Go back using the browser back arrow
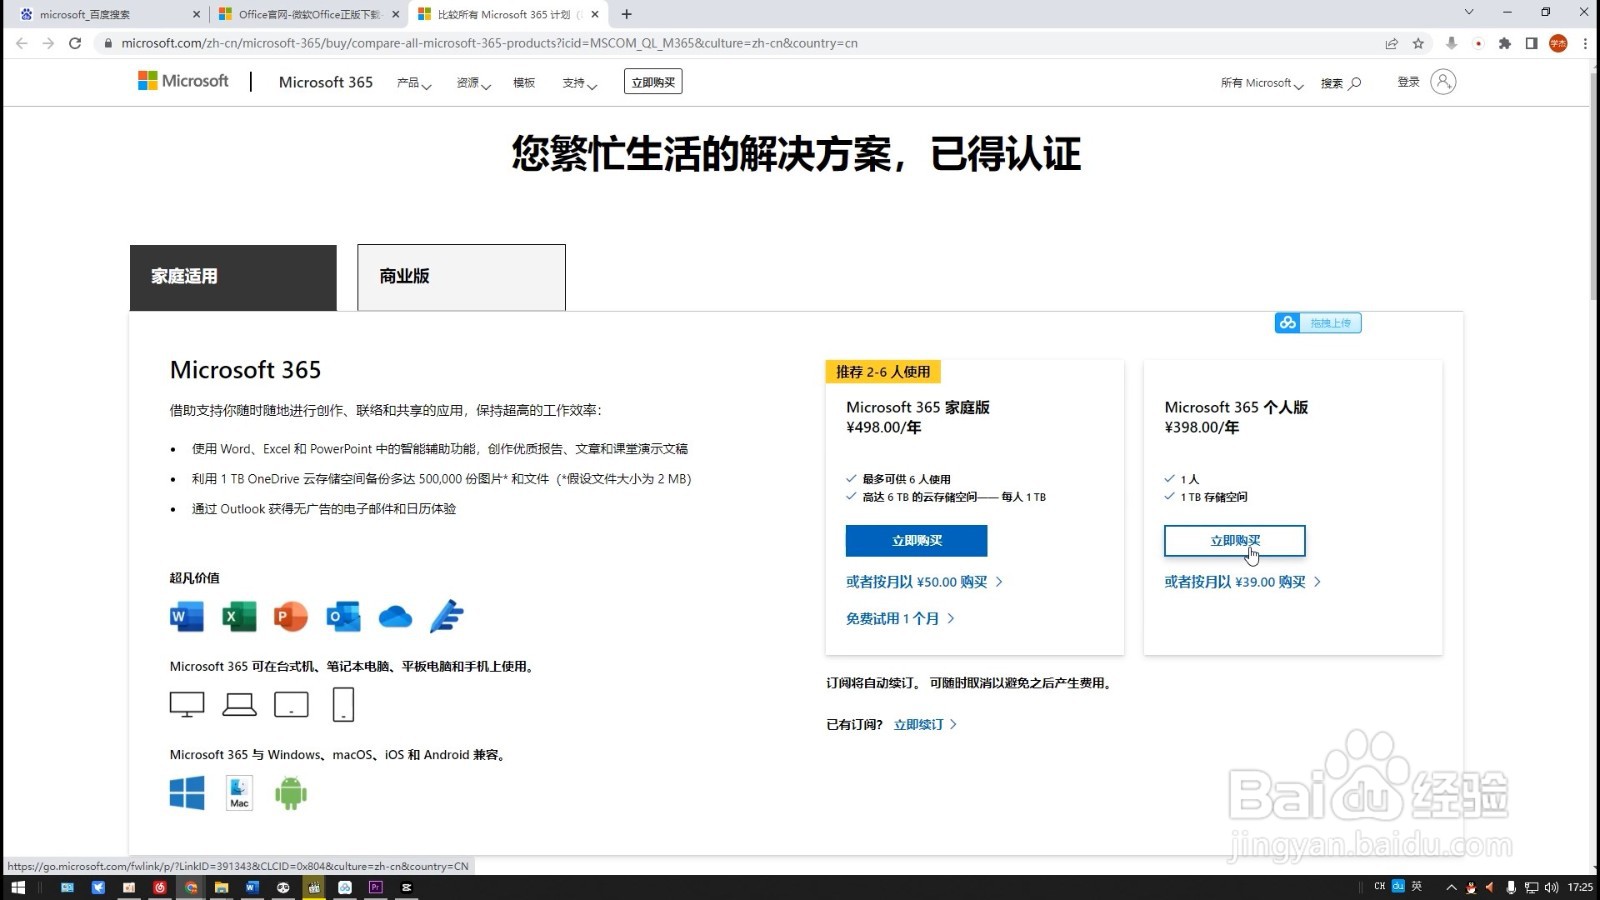This screenshot has width=1600, height=900. [x=22, y=43]
